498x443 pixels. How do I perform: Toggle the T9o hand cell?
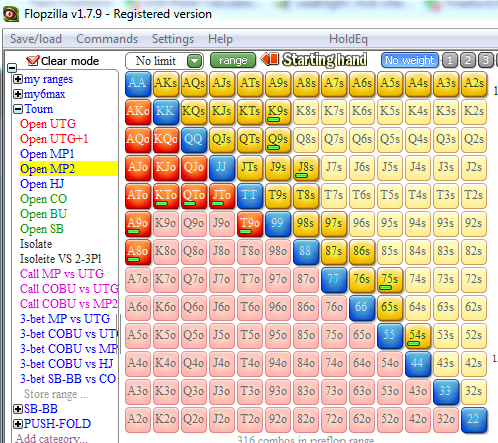coord(250,223)
